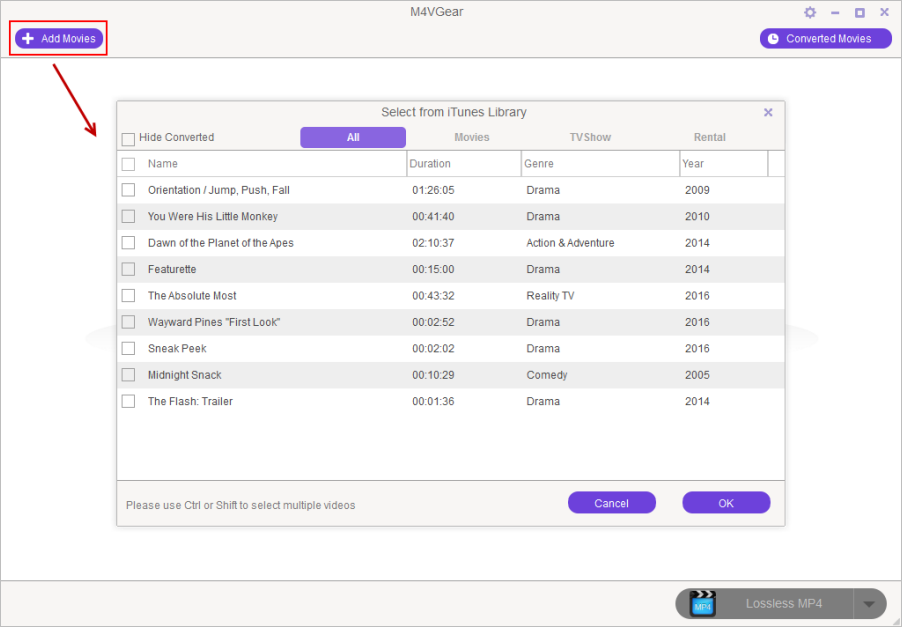
Task: Select "The Absolute Most" title
Action: [192, 296]
